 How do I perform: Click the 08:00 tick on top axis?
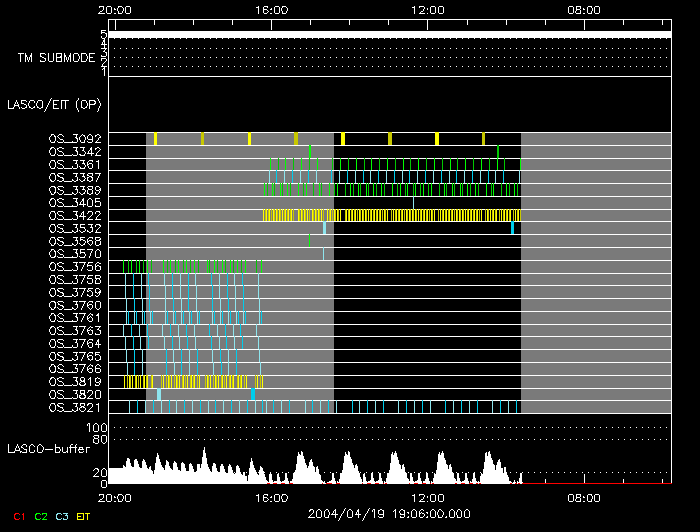tap(584, 9)
